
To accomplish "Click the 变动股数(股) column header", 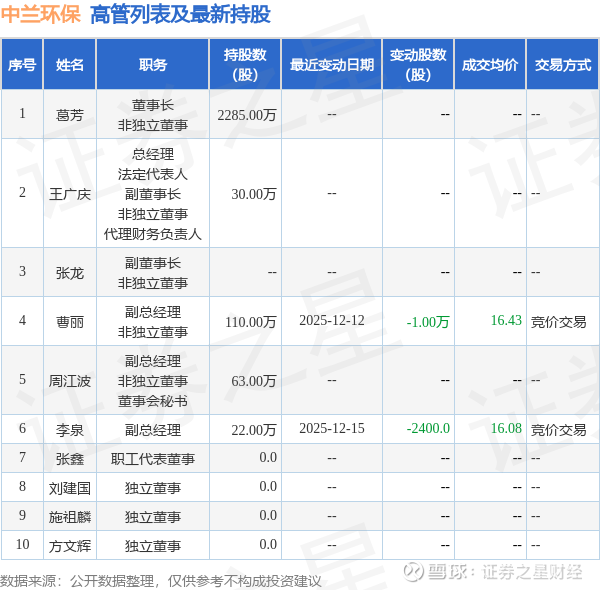I will pyautogui.click(x=418, y=65).
